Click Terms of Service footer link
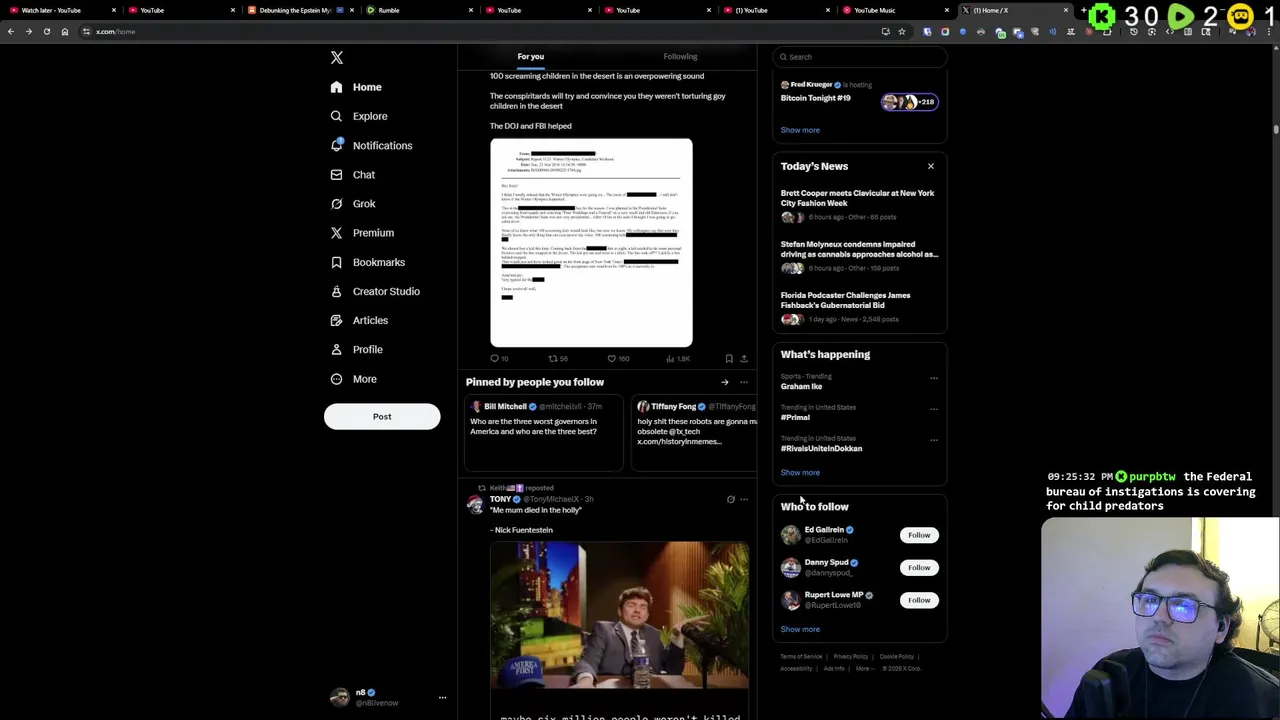Viewport: 1280px width, 720px height. 801,657
